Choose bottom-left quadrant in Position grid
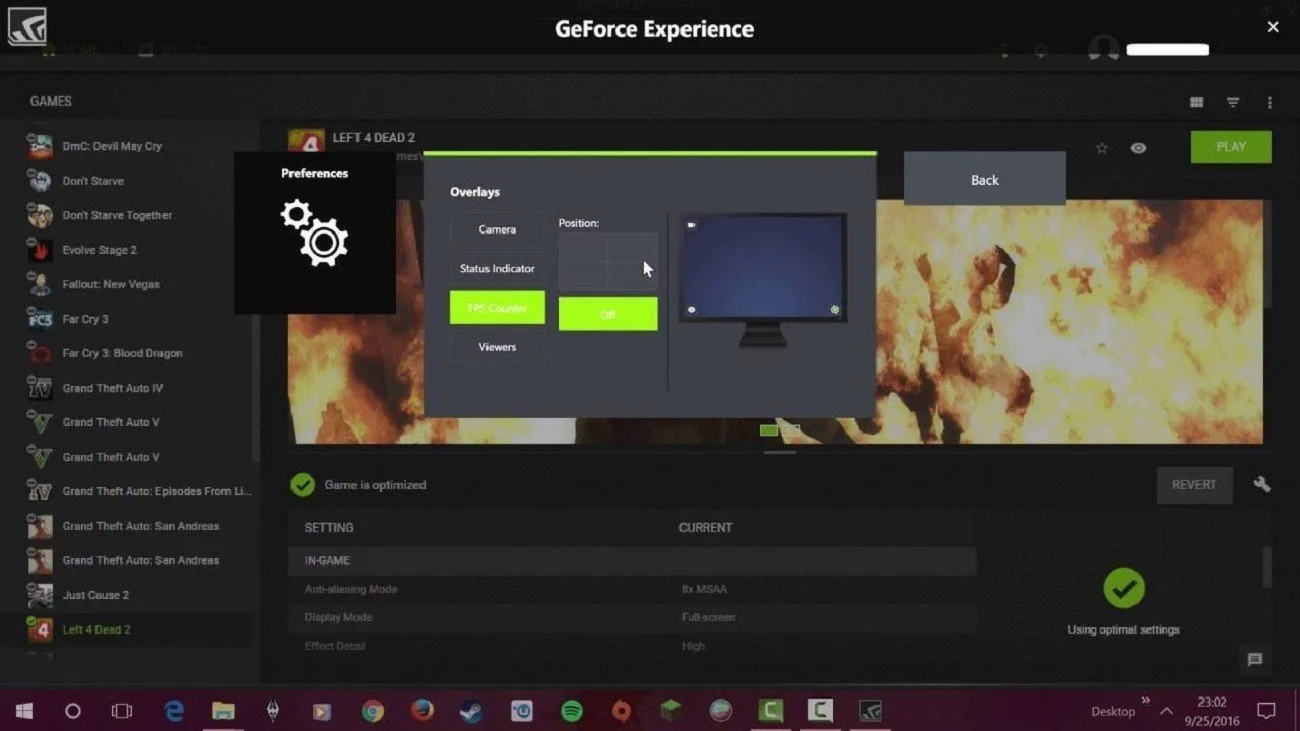Viewport: 1300px width, 731px height. point(583,277)
